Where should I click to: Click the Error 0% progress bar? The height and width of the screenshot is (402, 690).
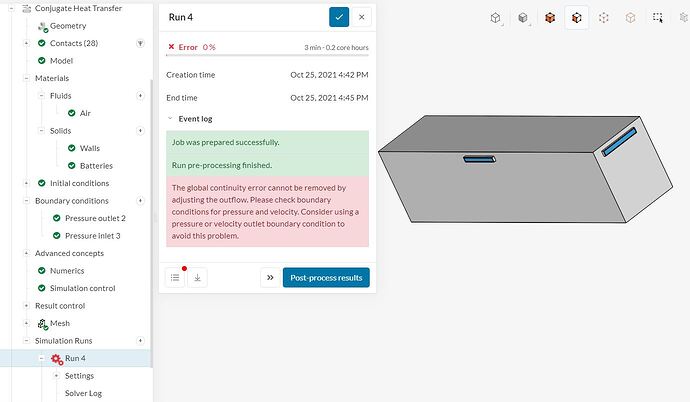click(268, 55)
